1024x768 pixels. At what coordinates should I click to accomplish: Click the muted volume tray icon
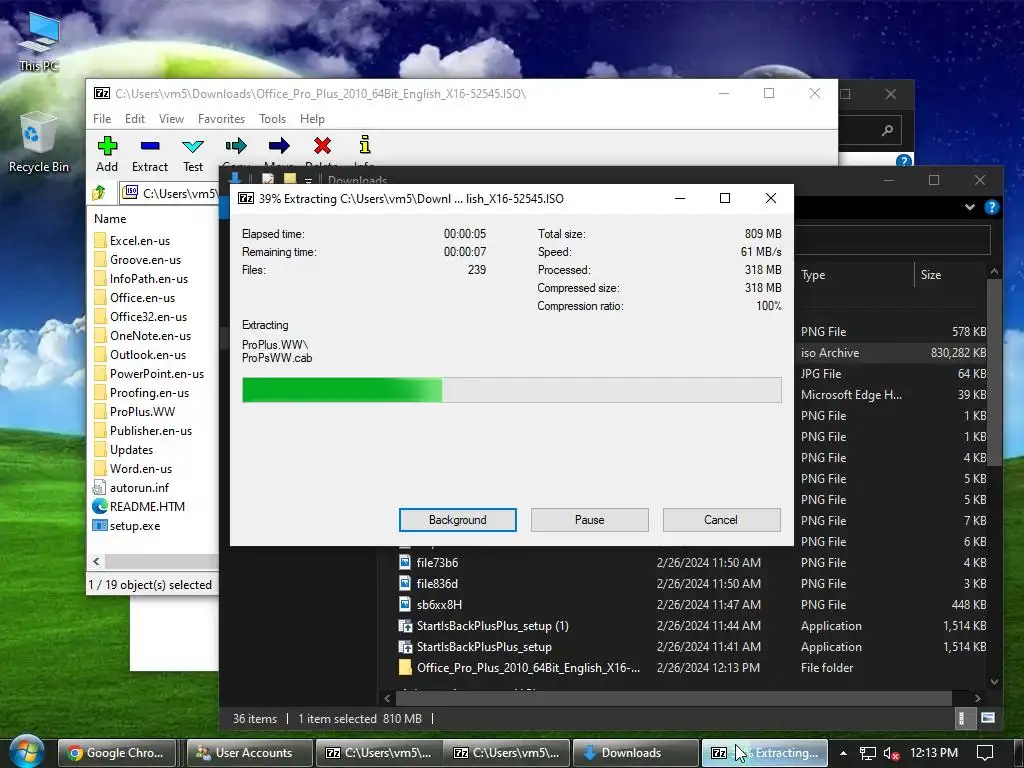891,754
